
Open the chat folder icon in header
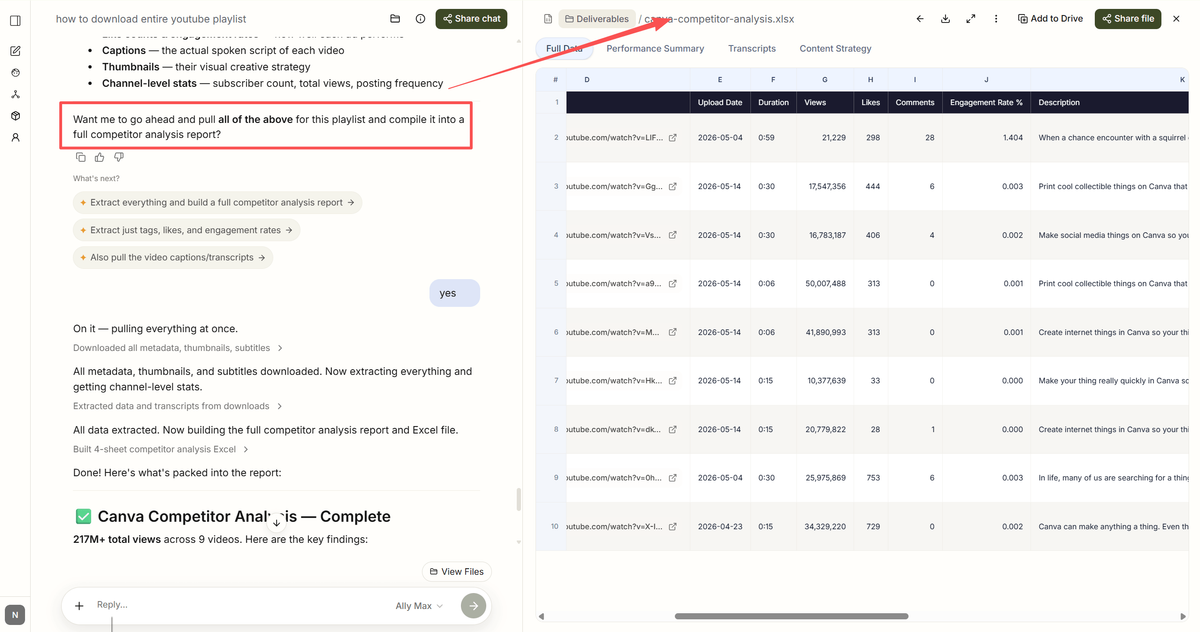pos(395,19)
